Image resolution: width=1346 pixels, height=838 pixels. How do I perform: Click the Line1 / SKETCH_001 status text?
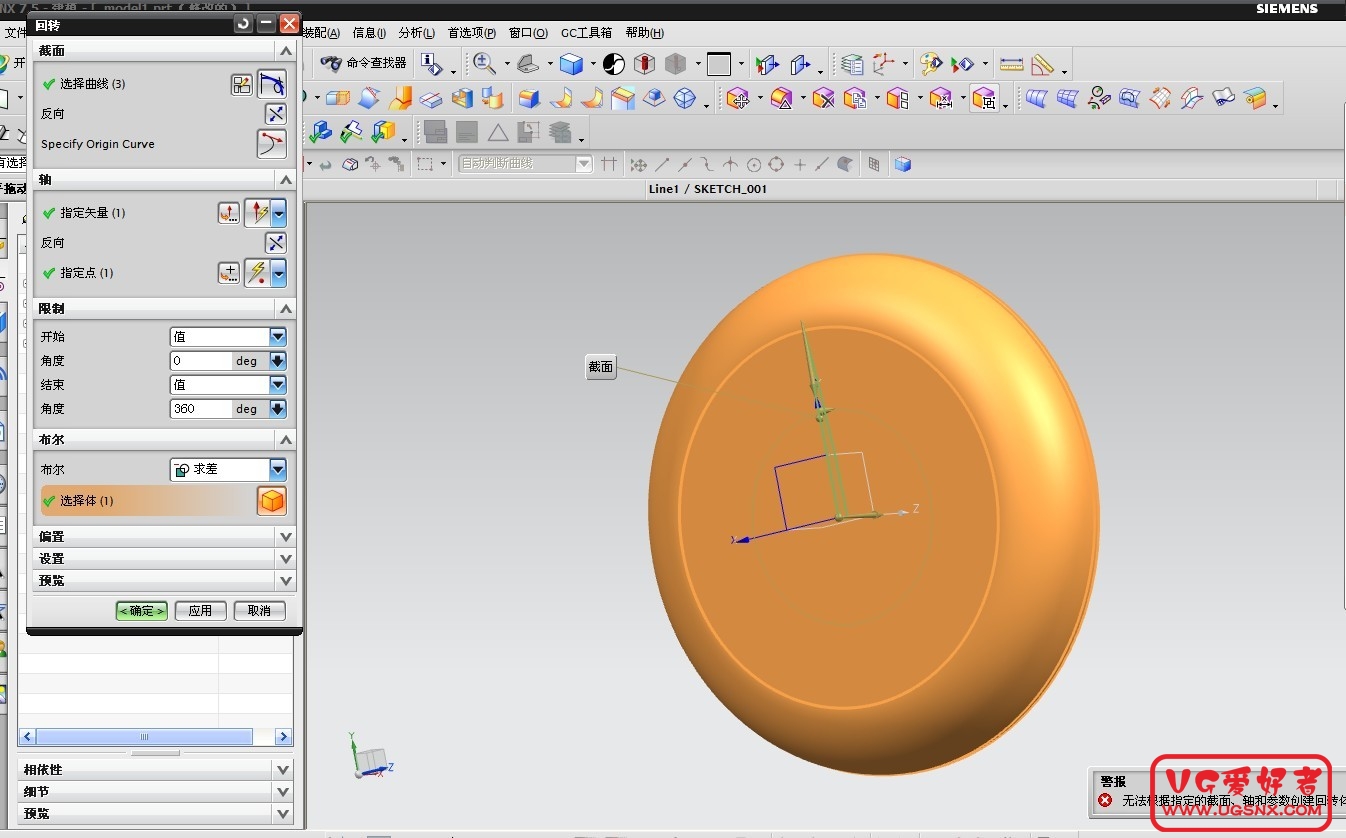tap(707, 189)
